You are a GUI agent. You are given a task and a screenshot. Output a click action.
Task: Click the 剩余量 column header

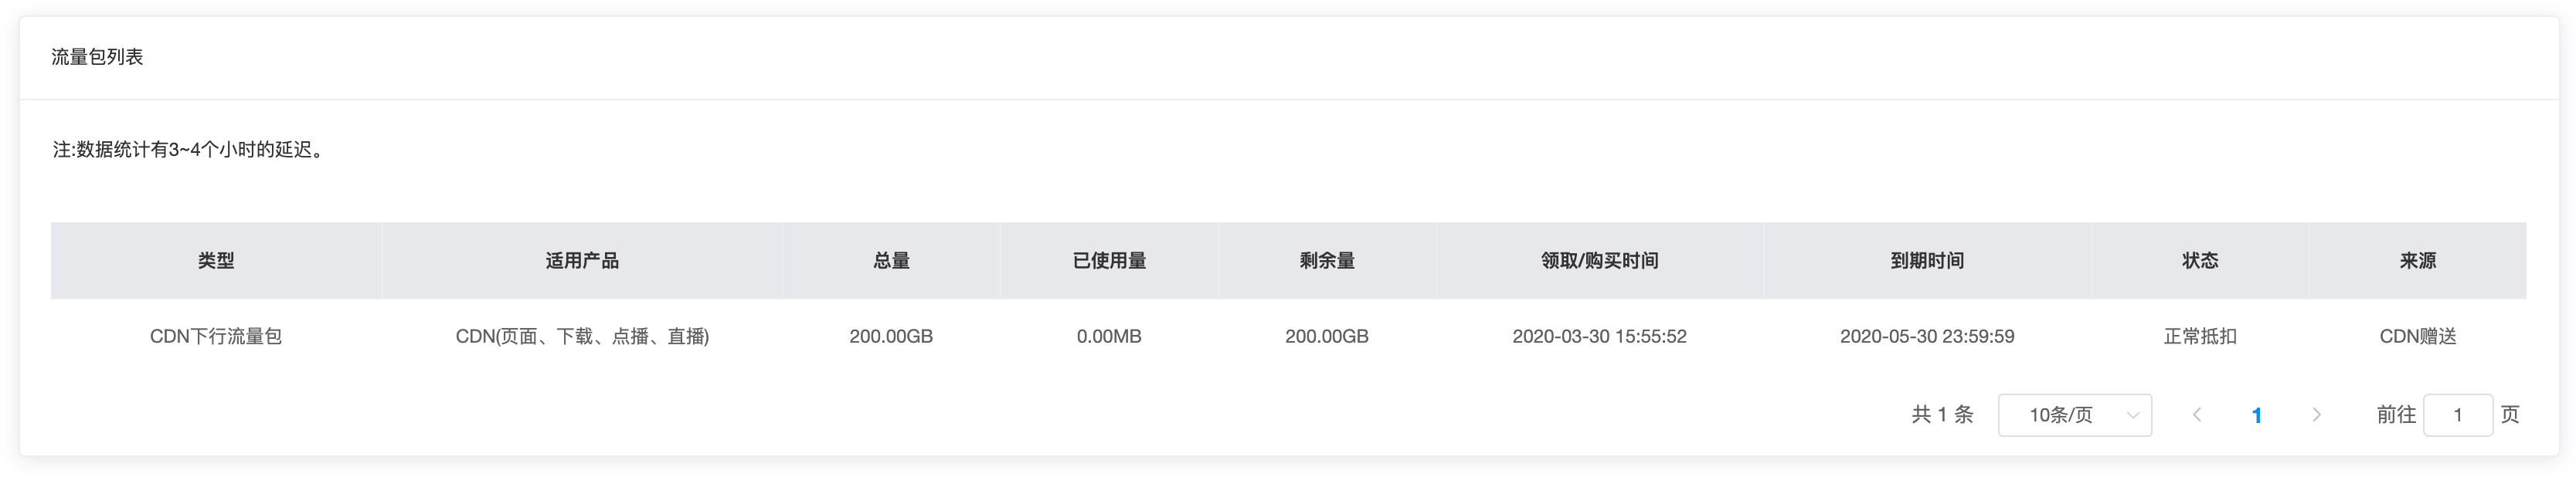[1327, 261]
